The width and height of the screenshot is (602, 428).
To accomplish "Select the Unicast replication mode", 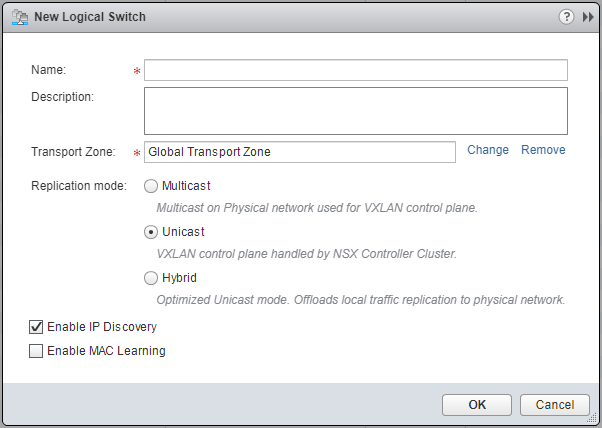I will pos(151,232).
